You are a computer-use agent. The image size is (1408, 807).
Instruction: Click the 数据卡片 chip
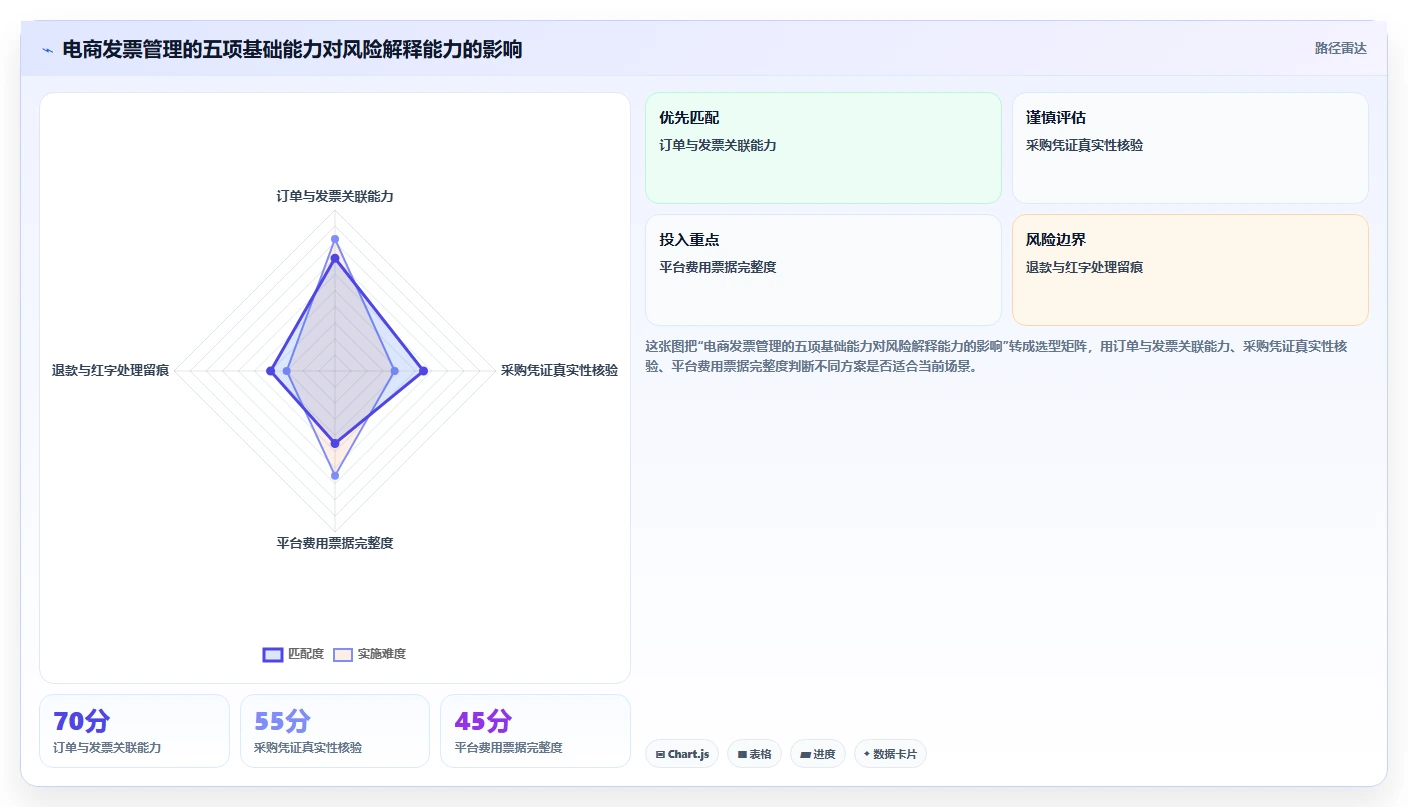click(890, 754)
